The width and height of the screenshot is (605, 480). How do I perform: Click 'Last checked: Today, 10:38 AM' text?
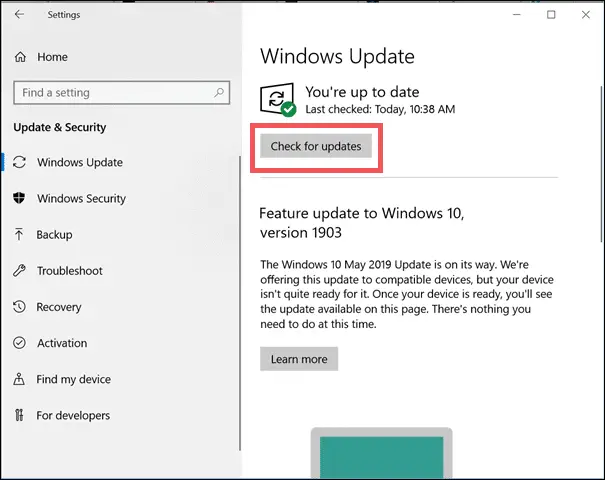click(x=380, y=109)
